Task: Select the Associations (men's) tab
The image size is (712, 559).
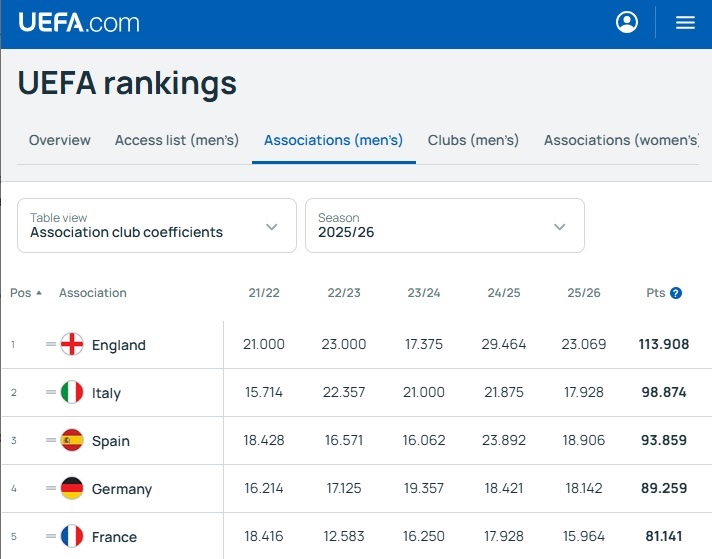Action: point(333,140)
